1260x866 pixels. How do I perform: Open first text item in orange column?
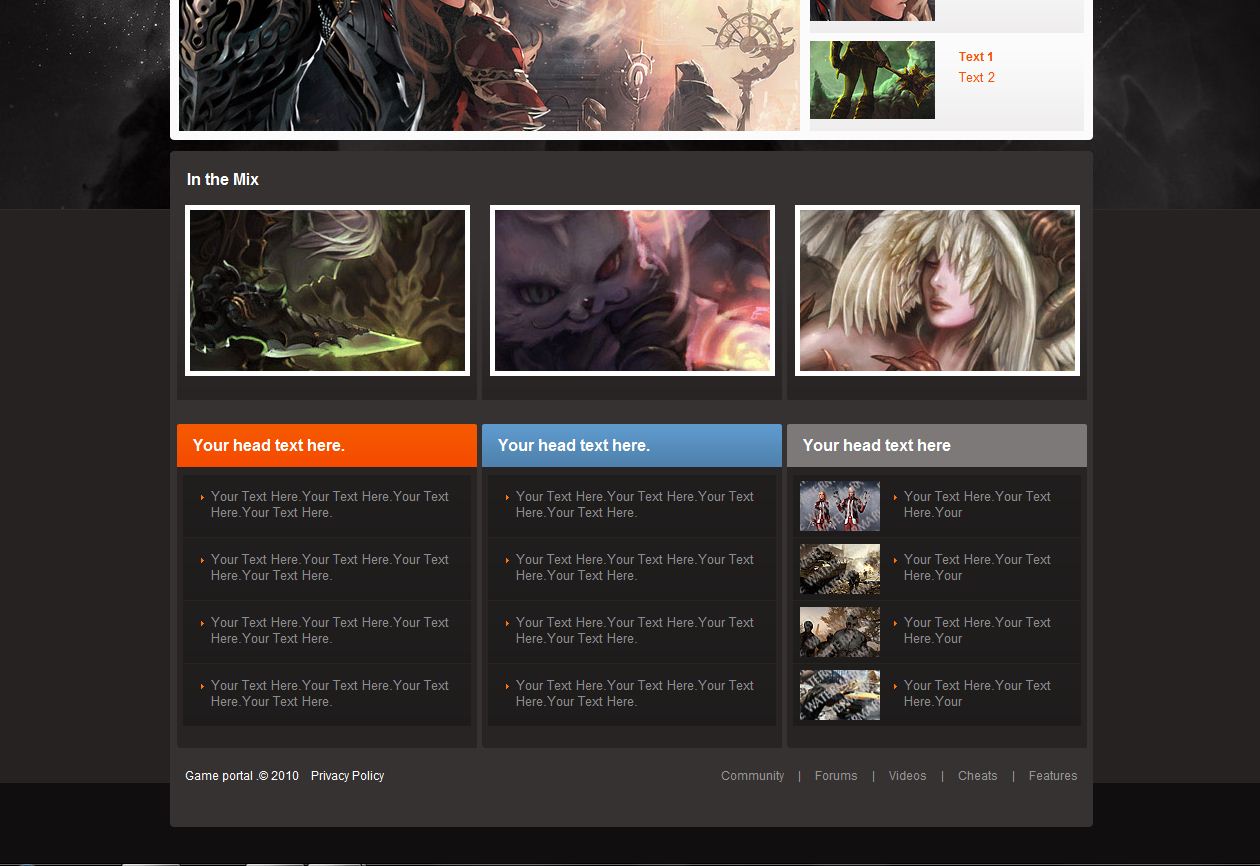pos(329,504)
